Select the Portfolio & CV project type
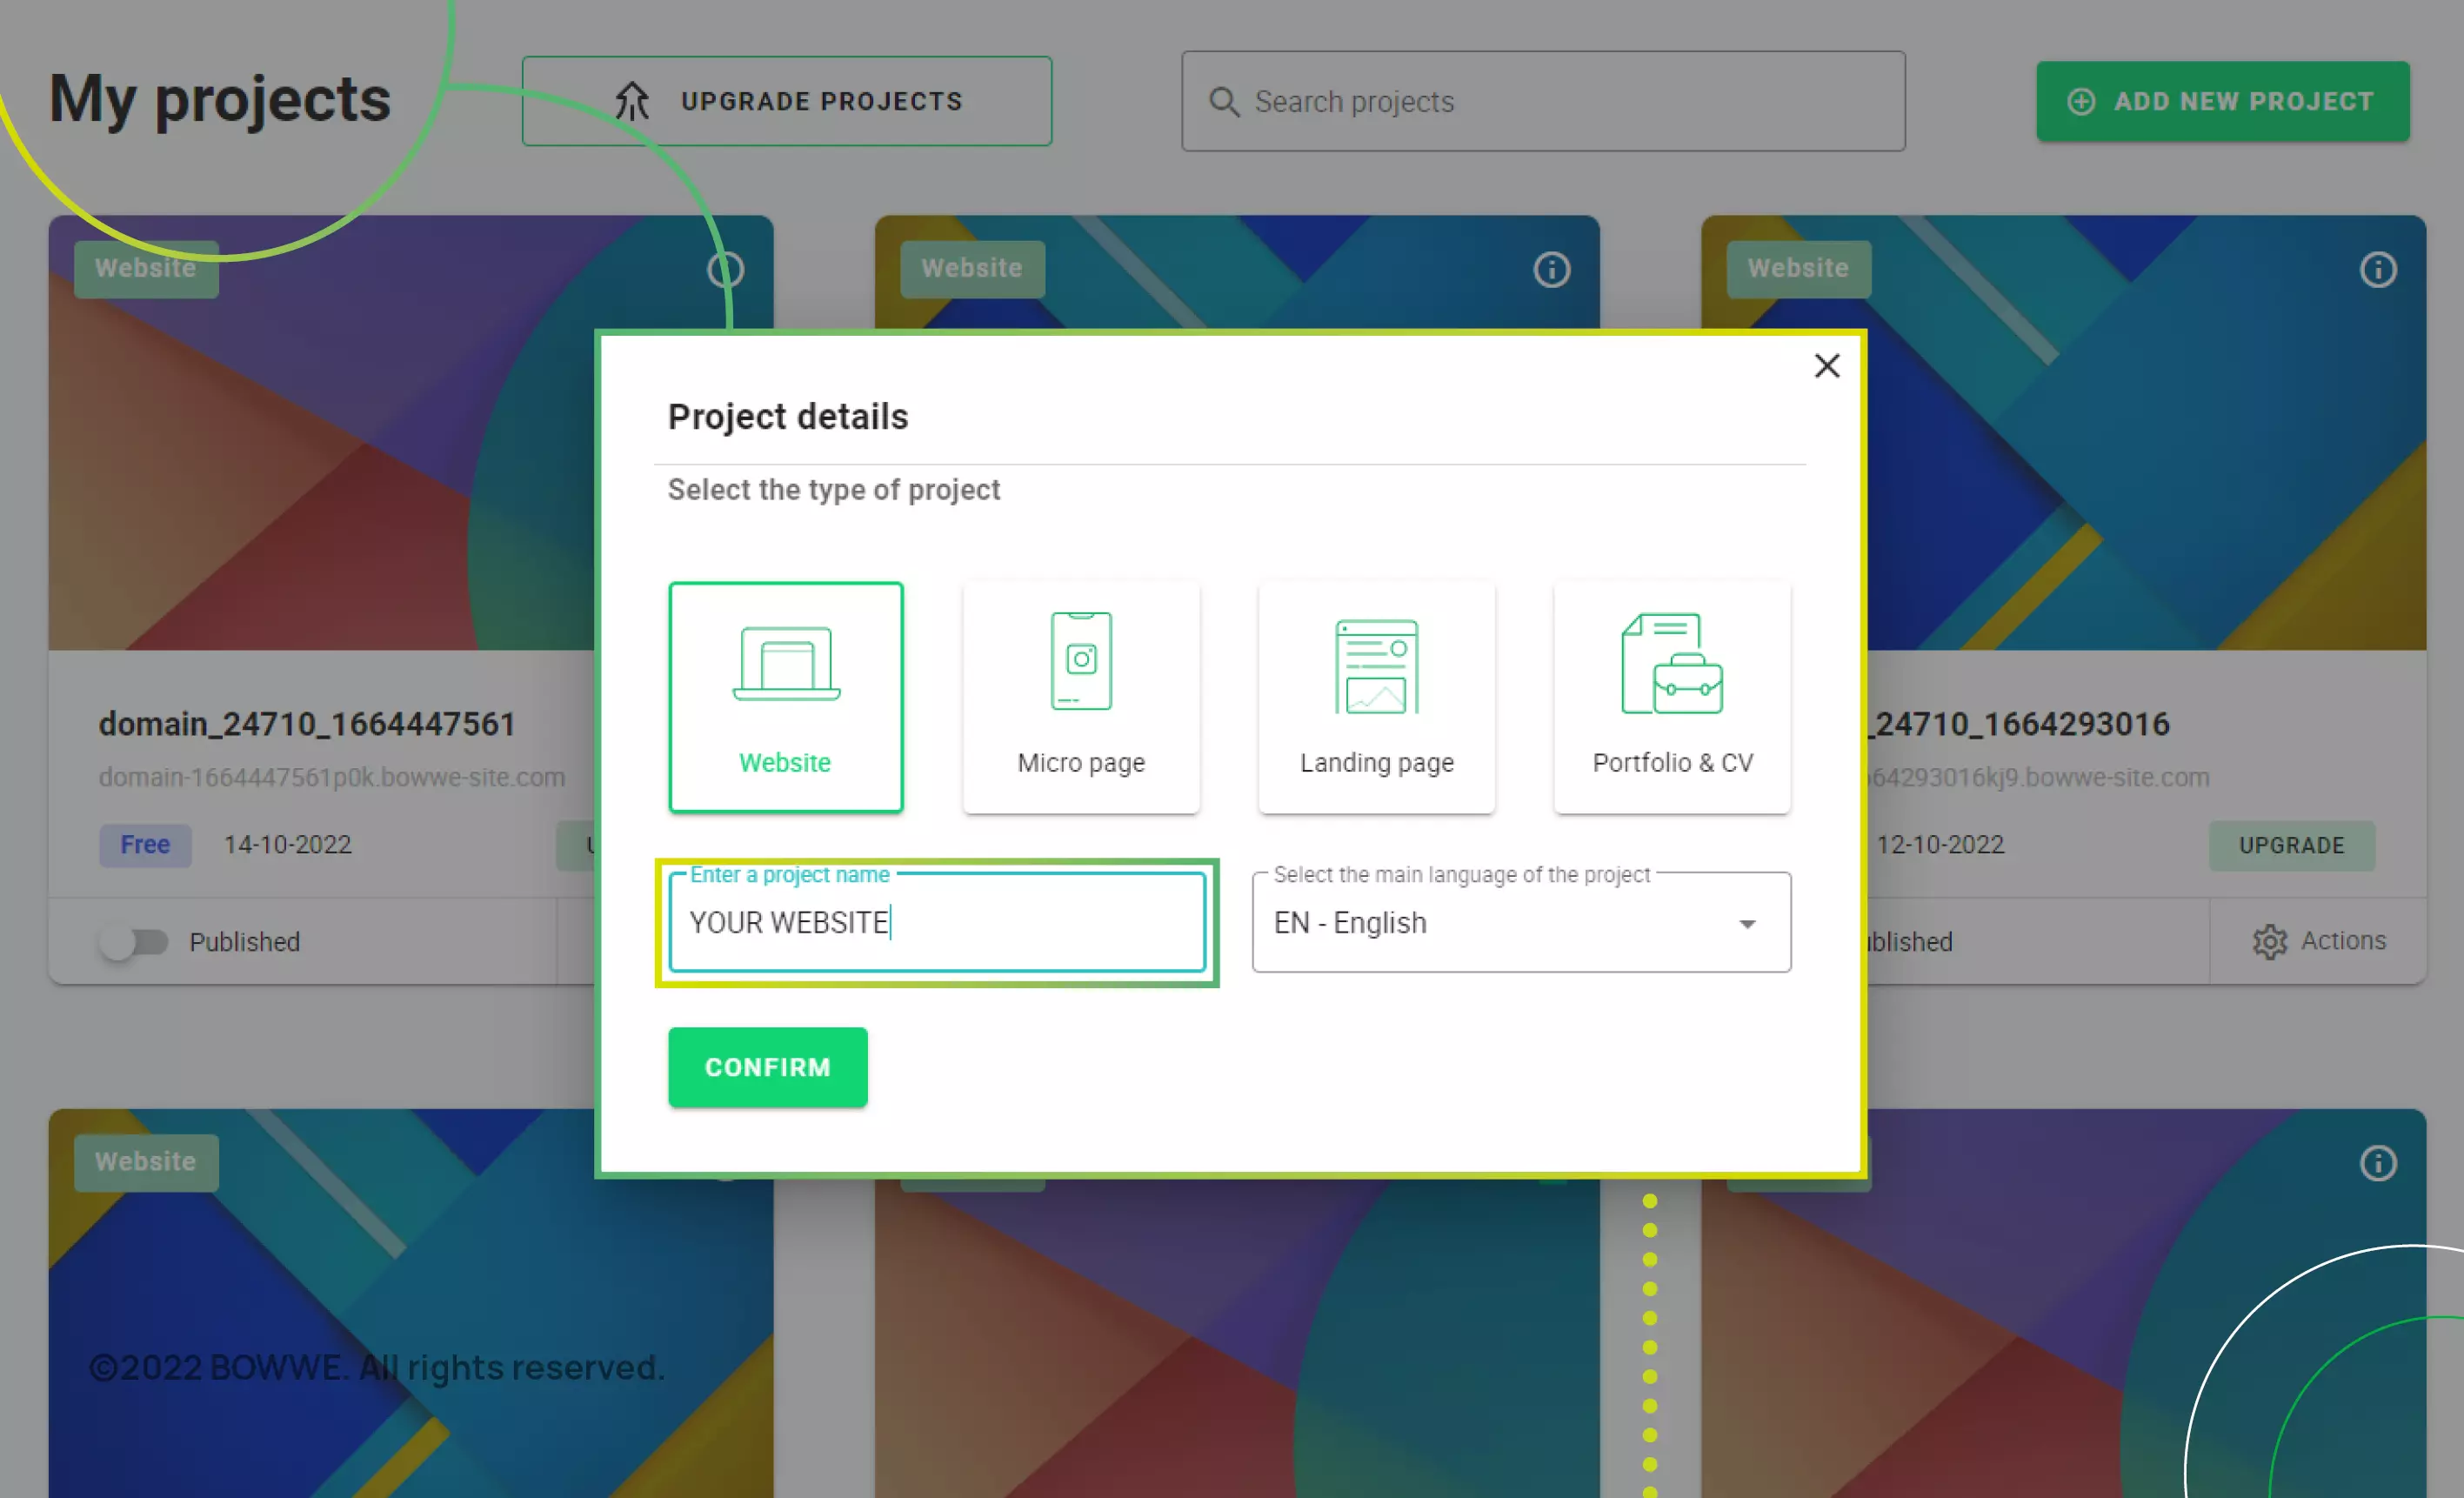This screenshot has width=2464, height=1498. (x=1672, y=697)
